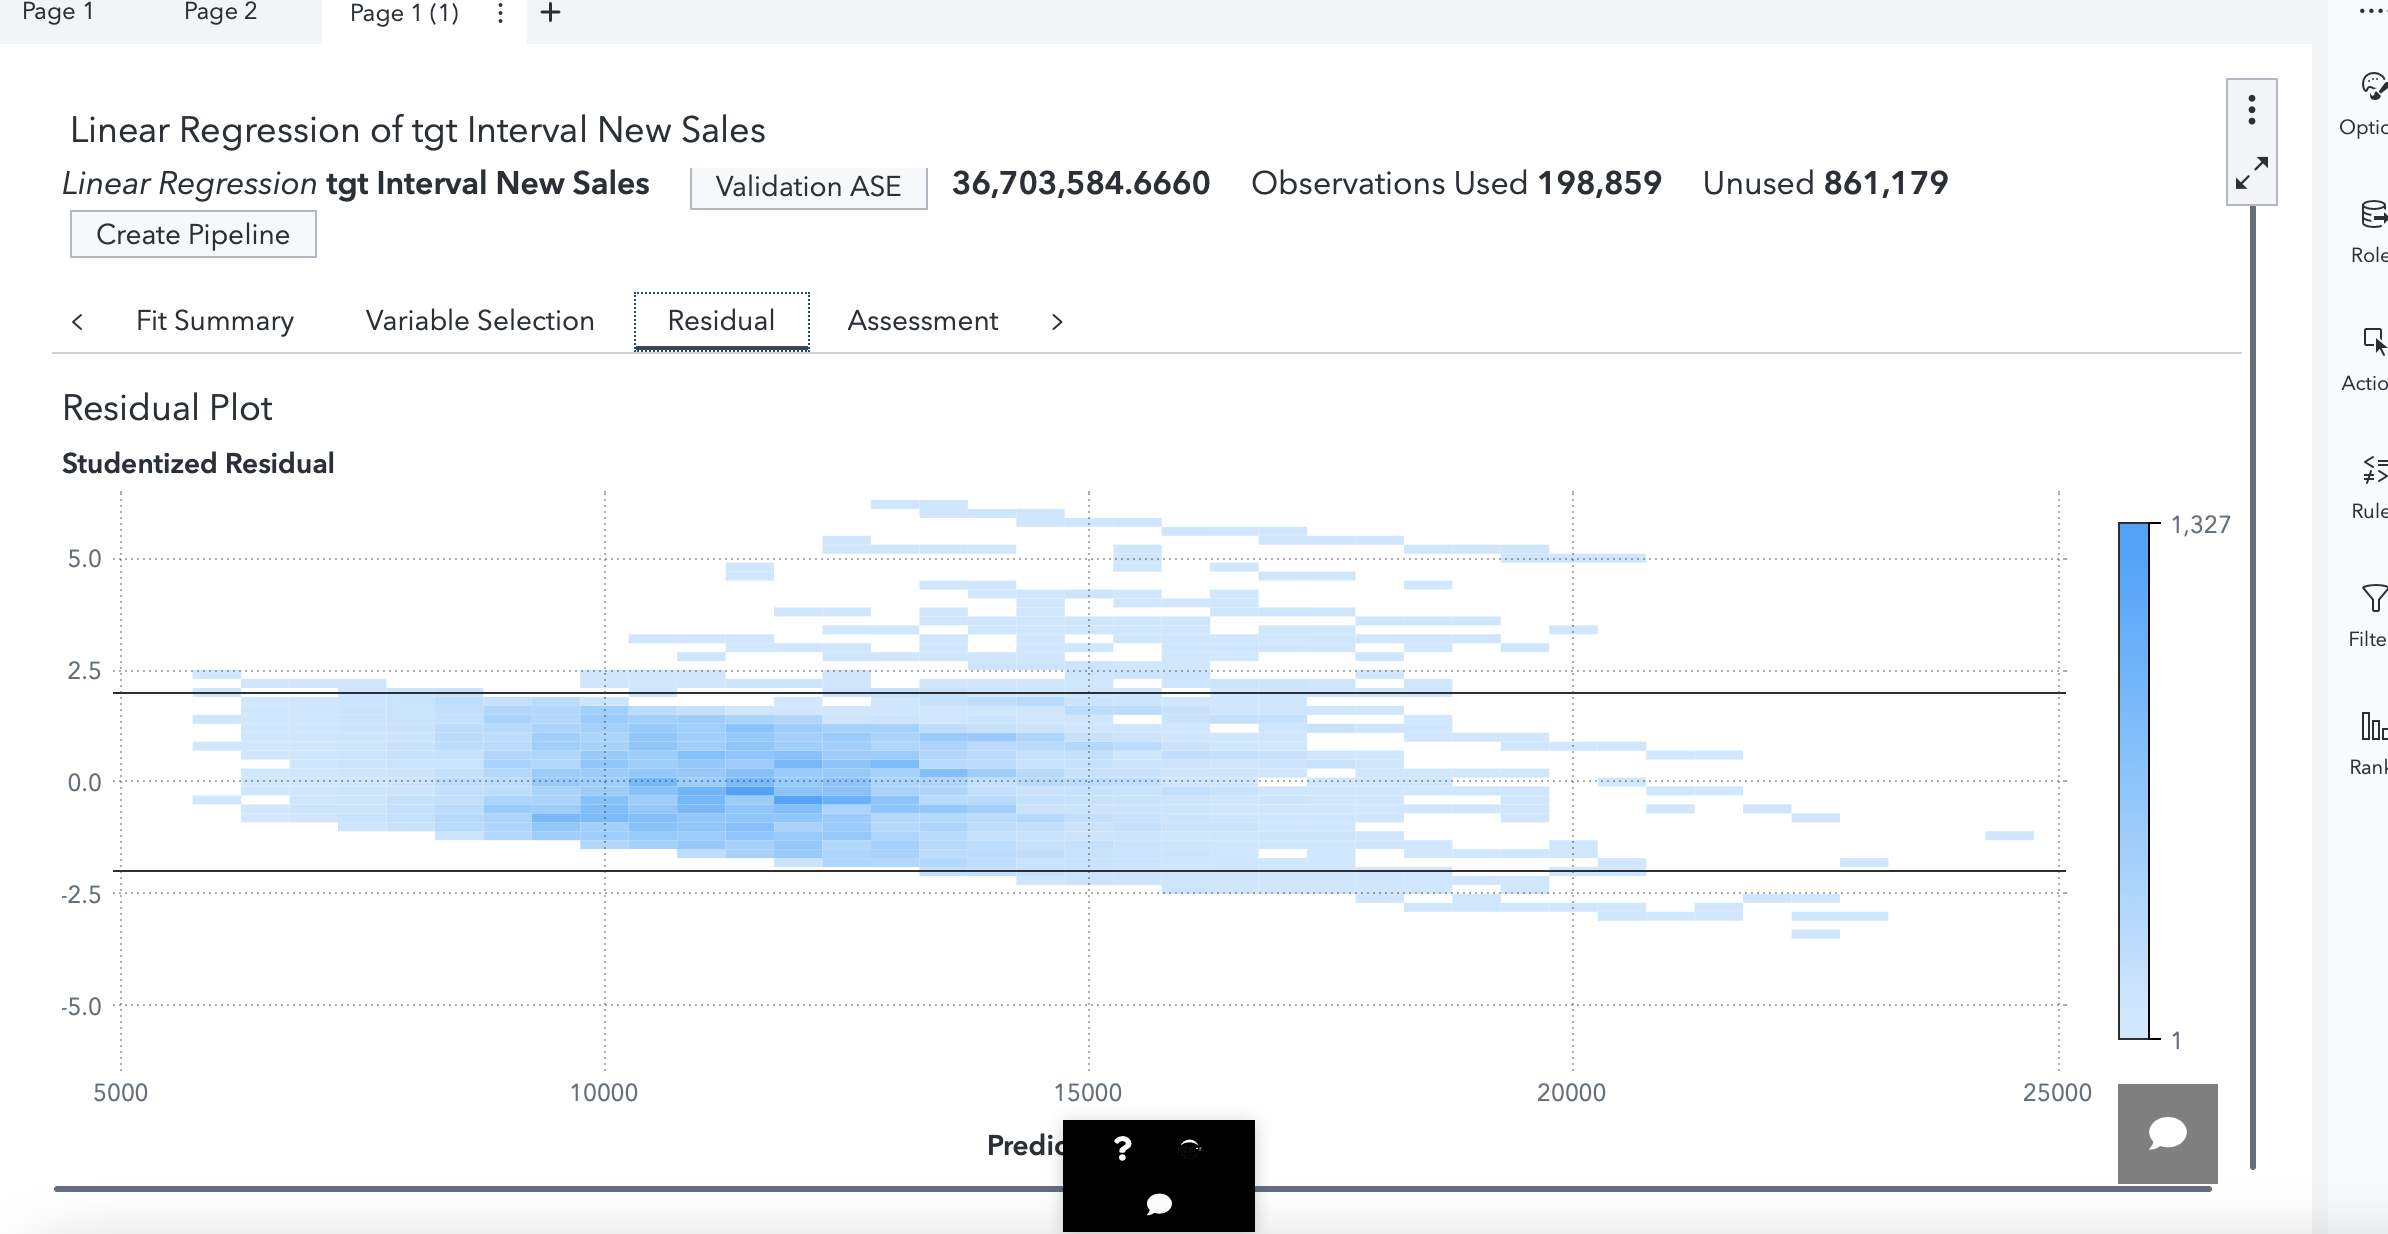Open Page 1 (1) tab options menu
The image size is (2388, 1234).
point(500,13)
